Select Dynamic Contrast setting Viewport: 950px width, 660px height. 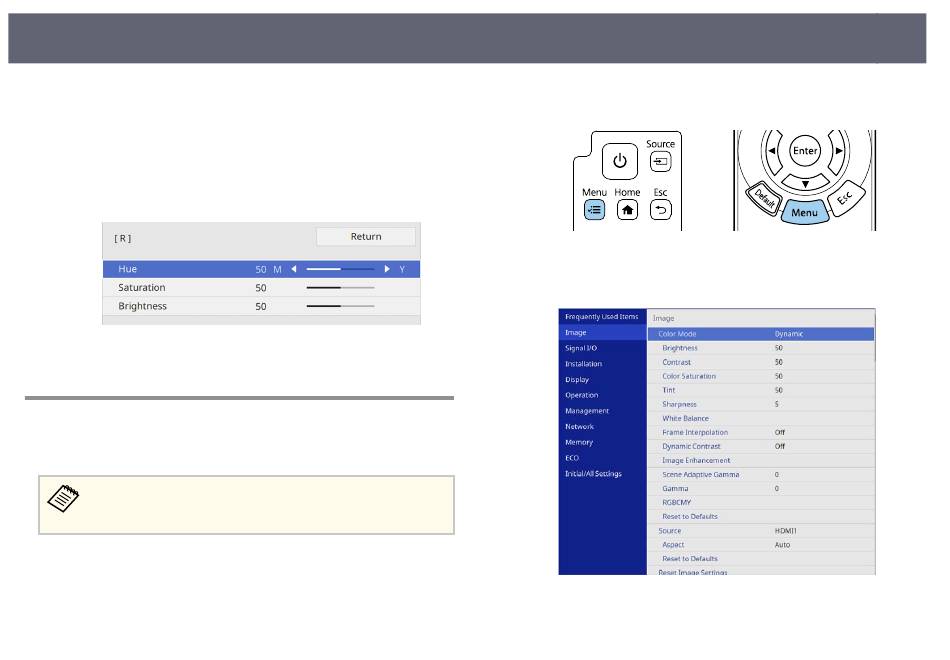coord(761,446)
